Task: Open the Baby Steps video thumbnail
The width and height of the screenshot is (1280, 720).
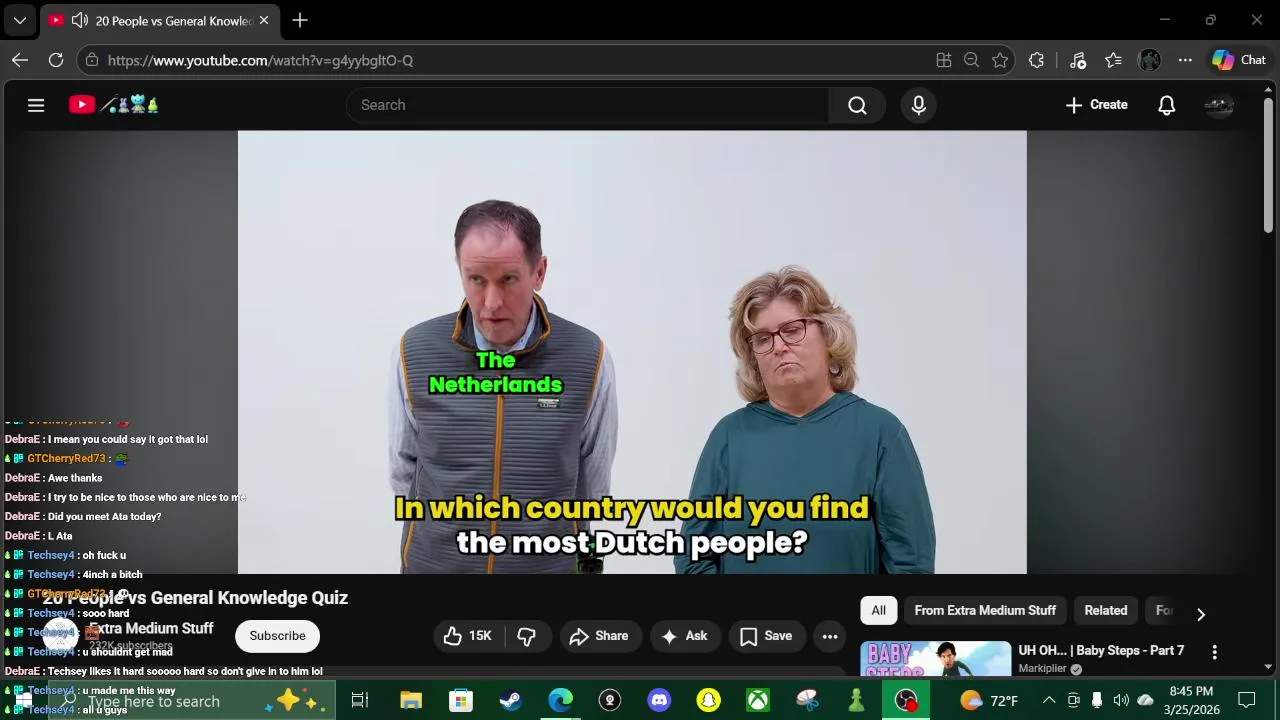Action: click(935, 659)
